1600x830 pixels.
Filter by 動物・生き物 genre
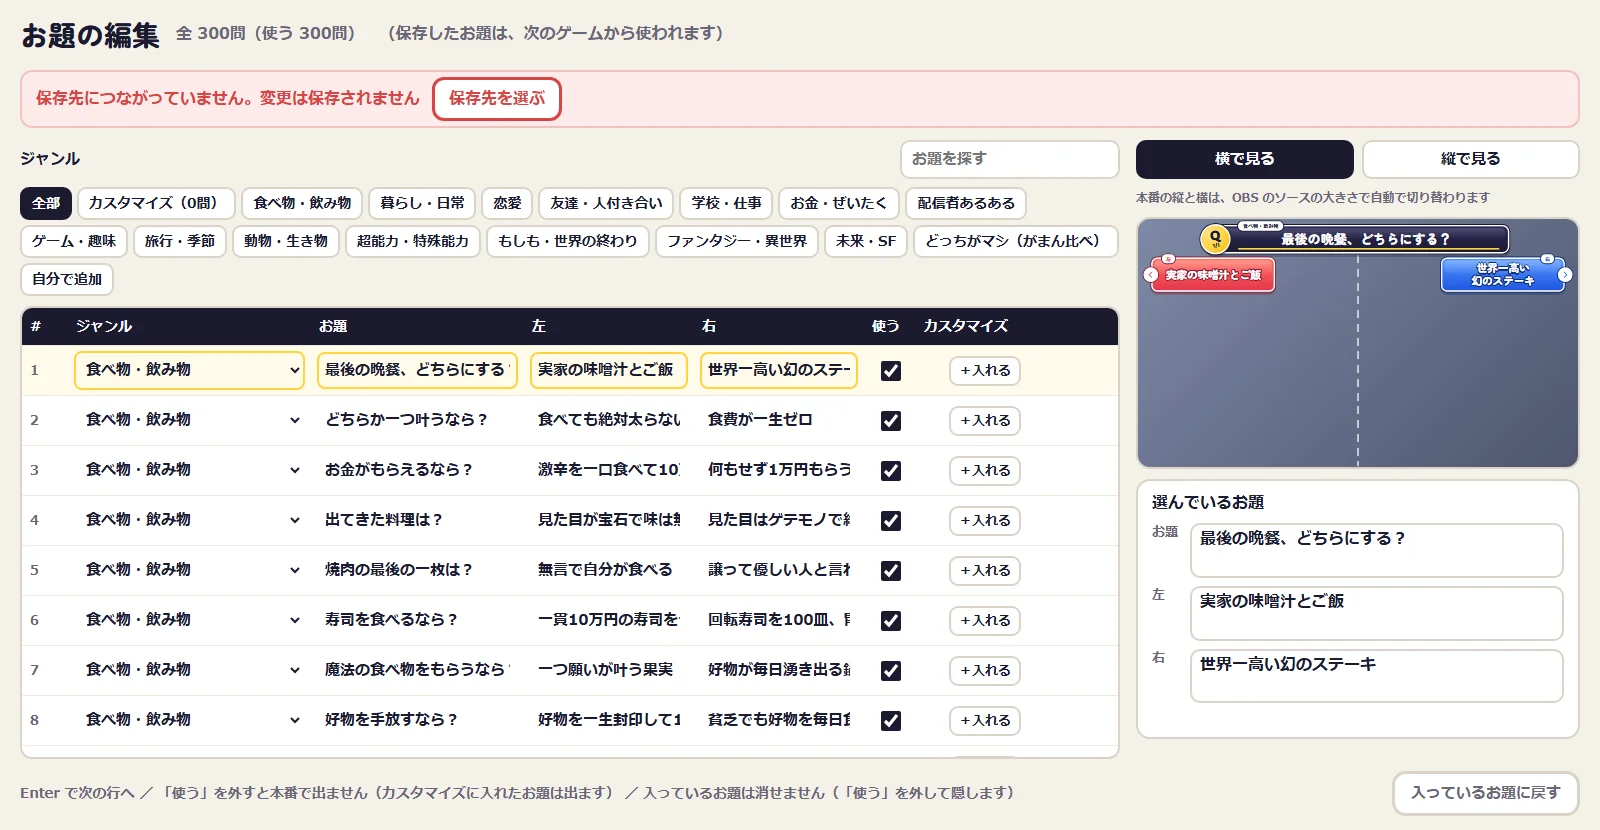pos(286,241)
